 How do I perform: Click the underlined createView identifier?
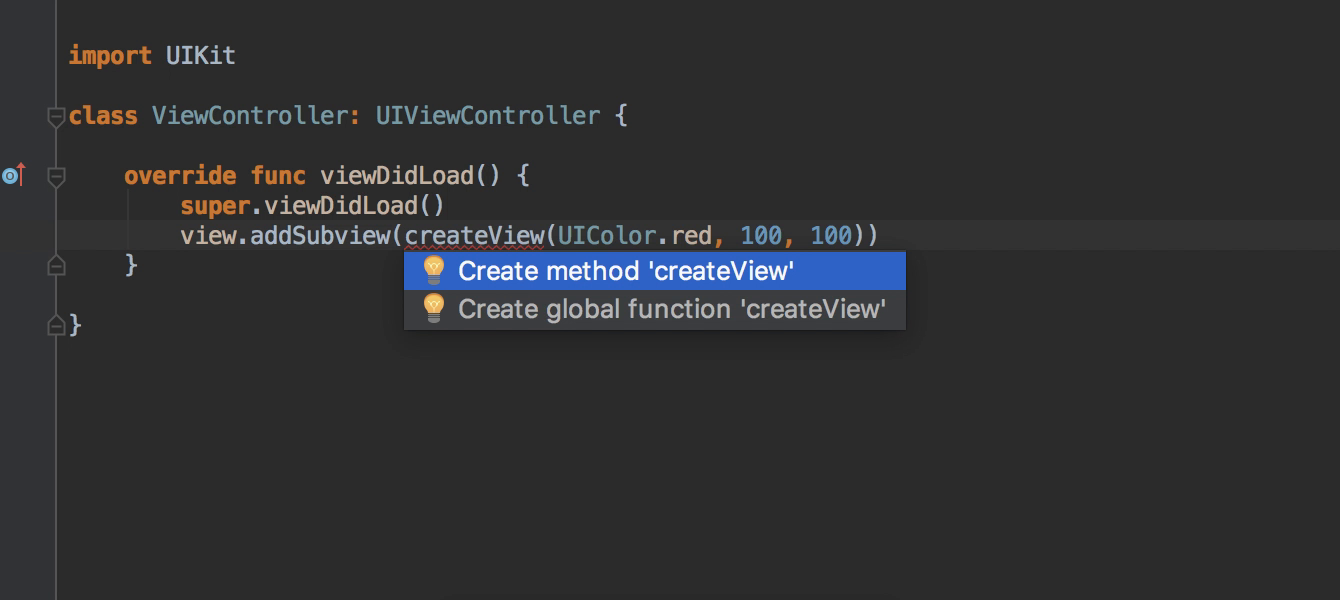click(x=474, y=236)
